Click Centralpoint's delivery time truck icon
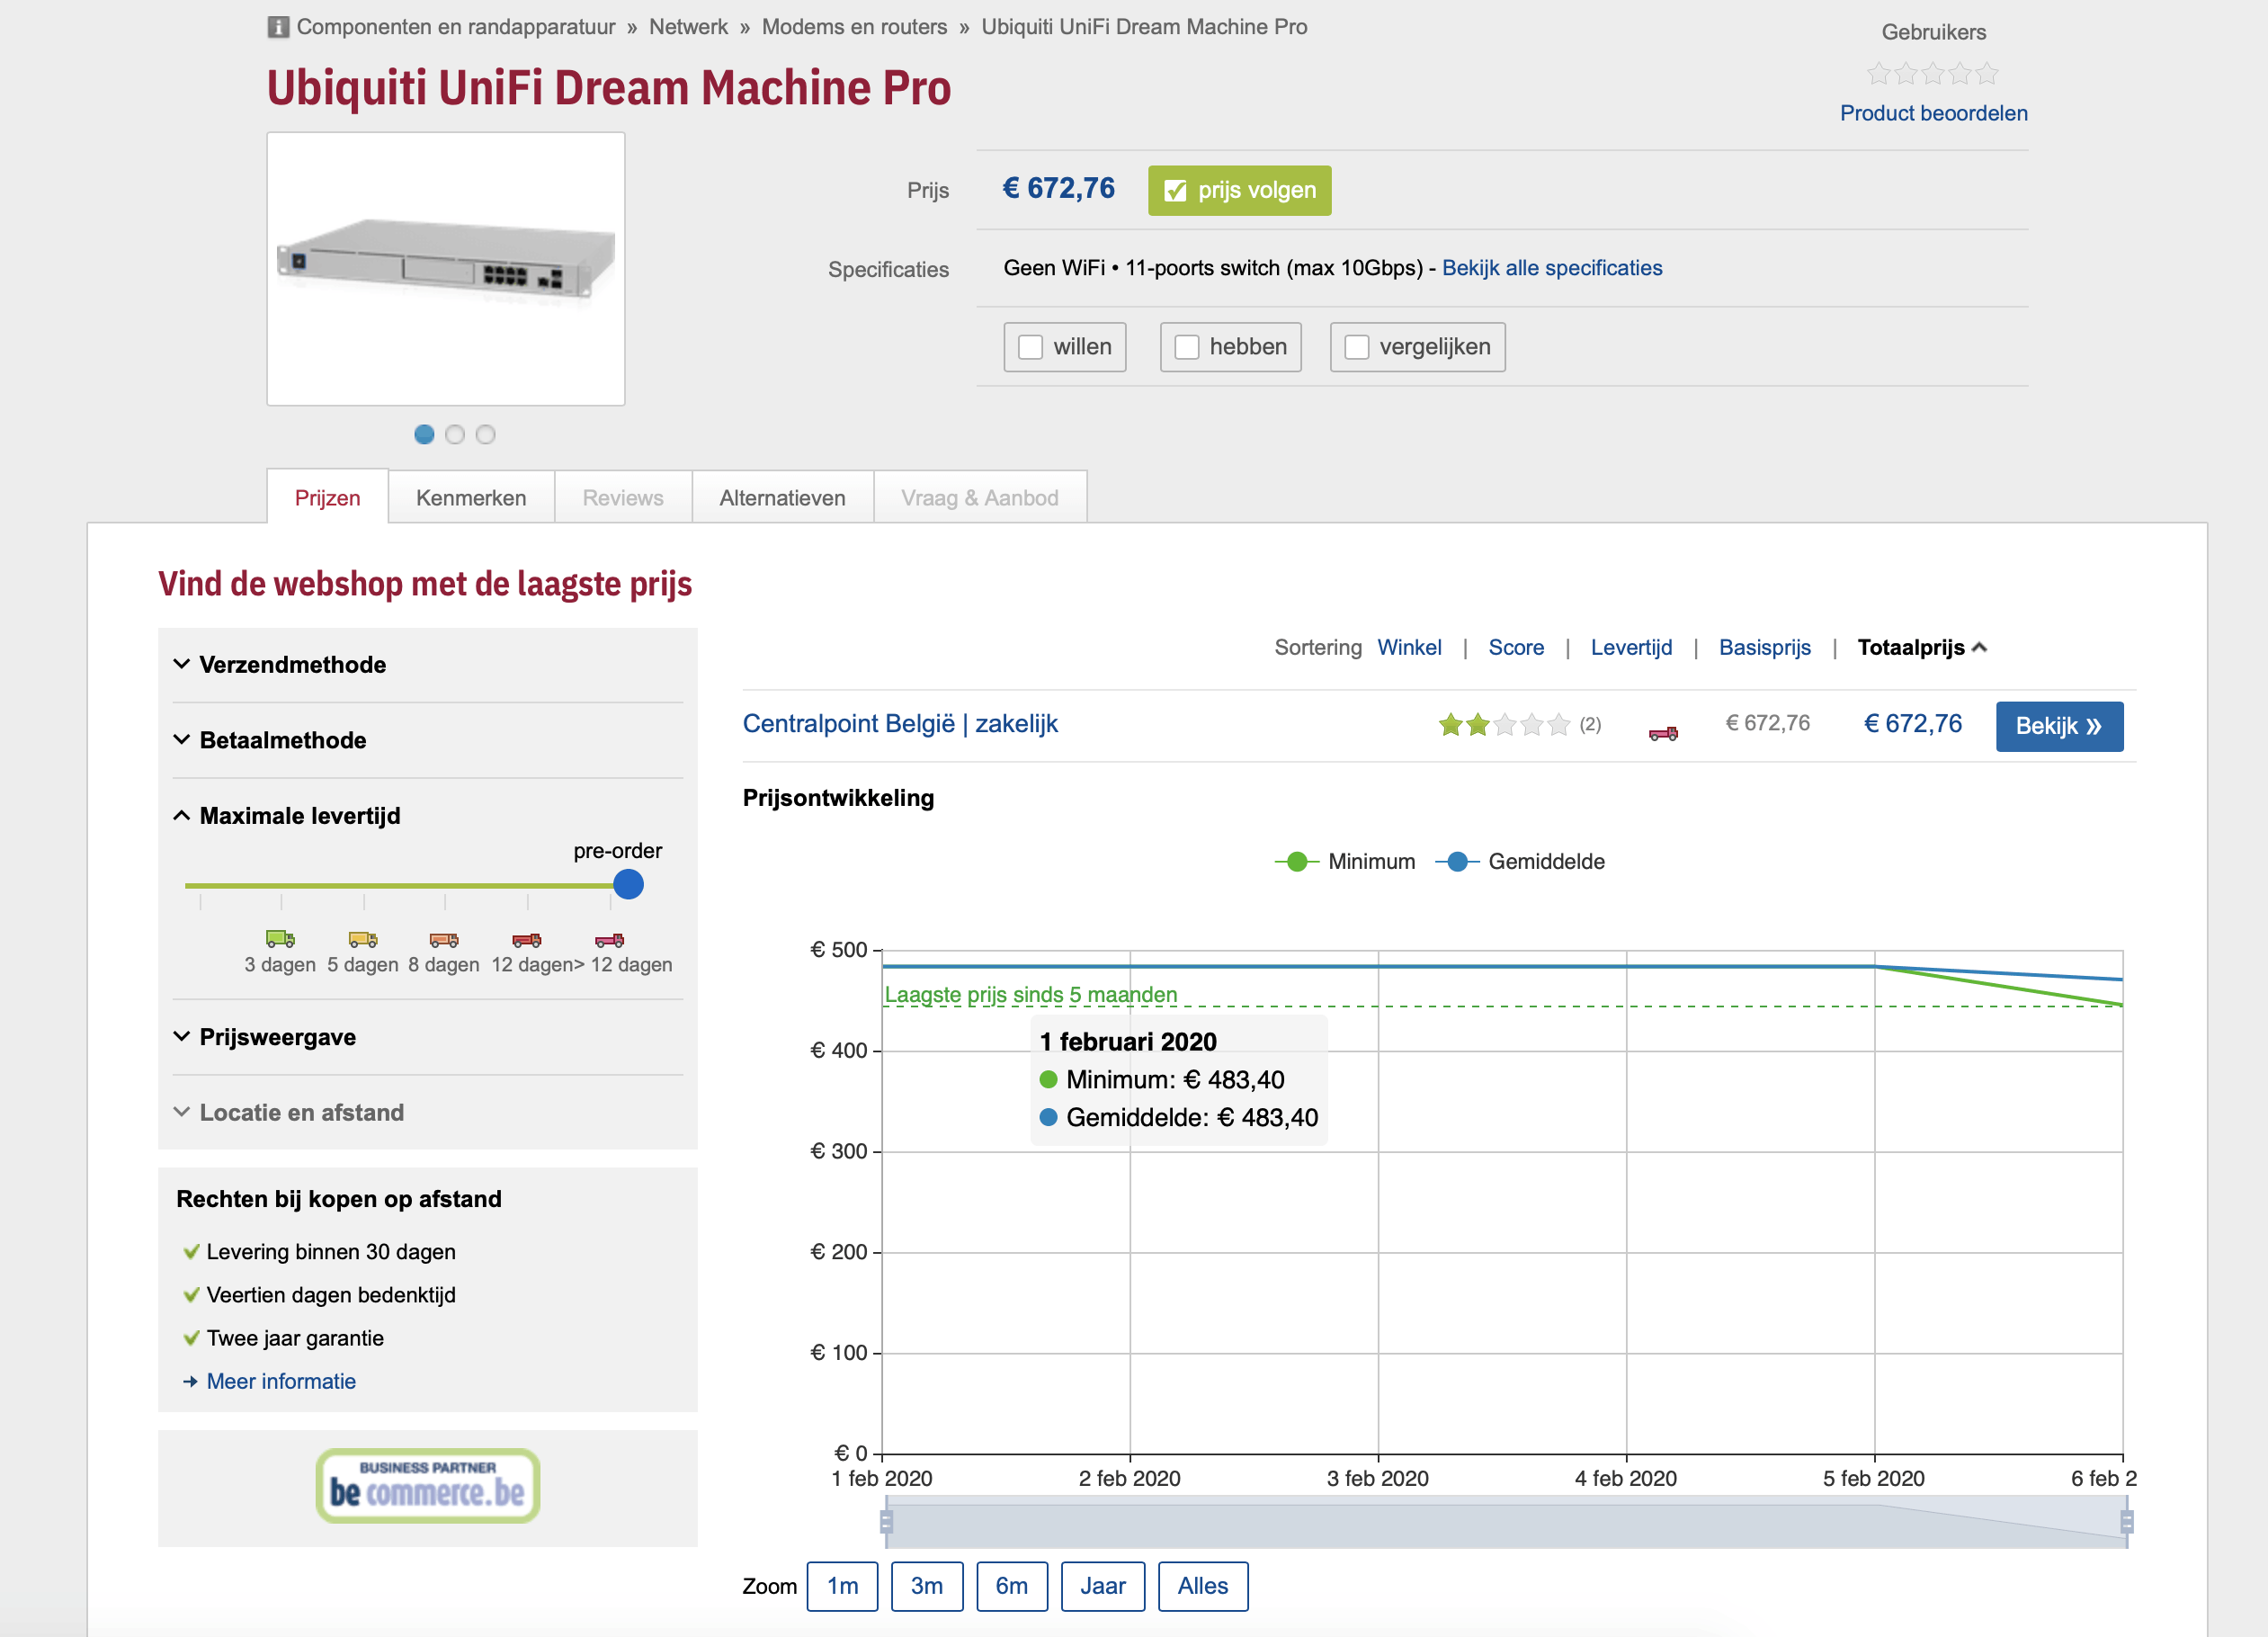 click(x=1663, y=733)
